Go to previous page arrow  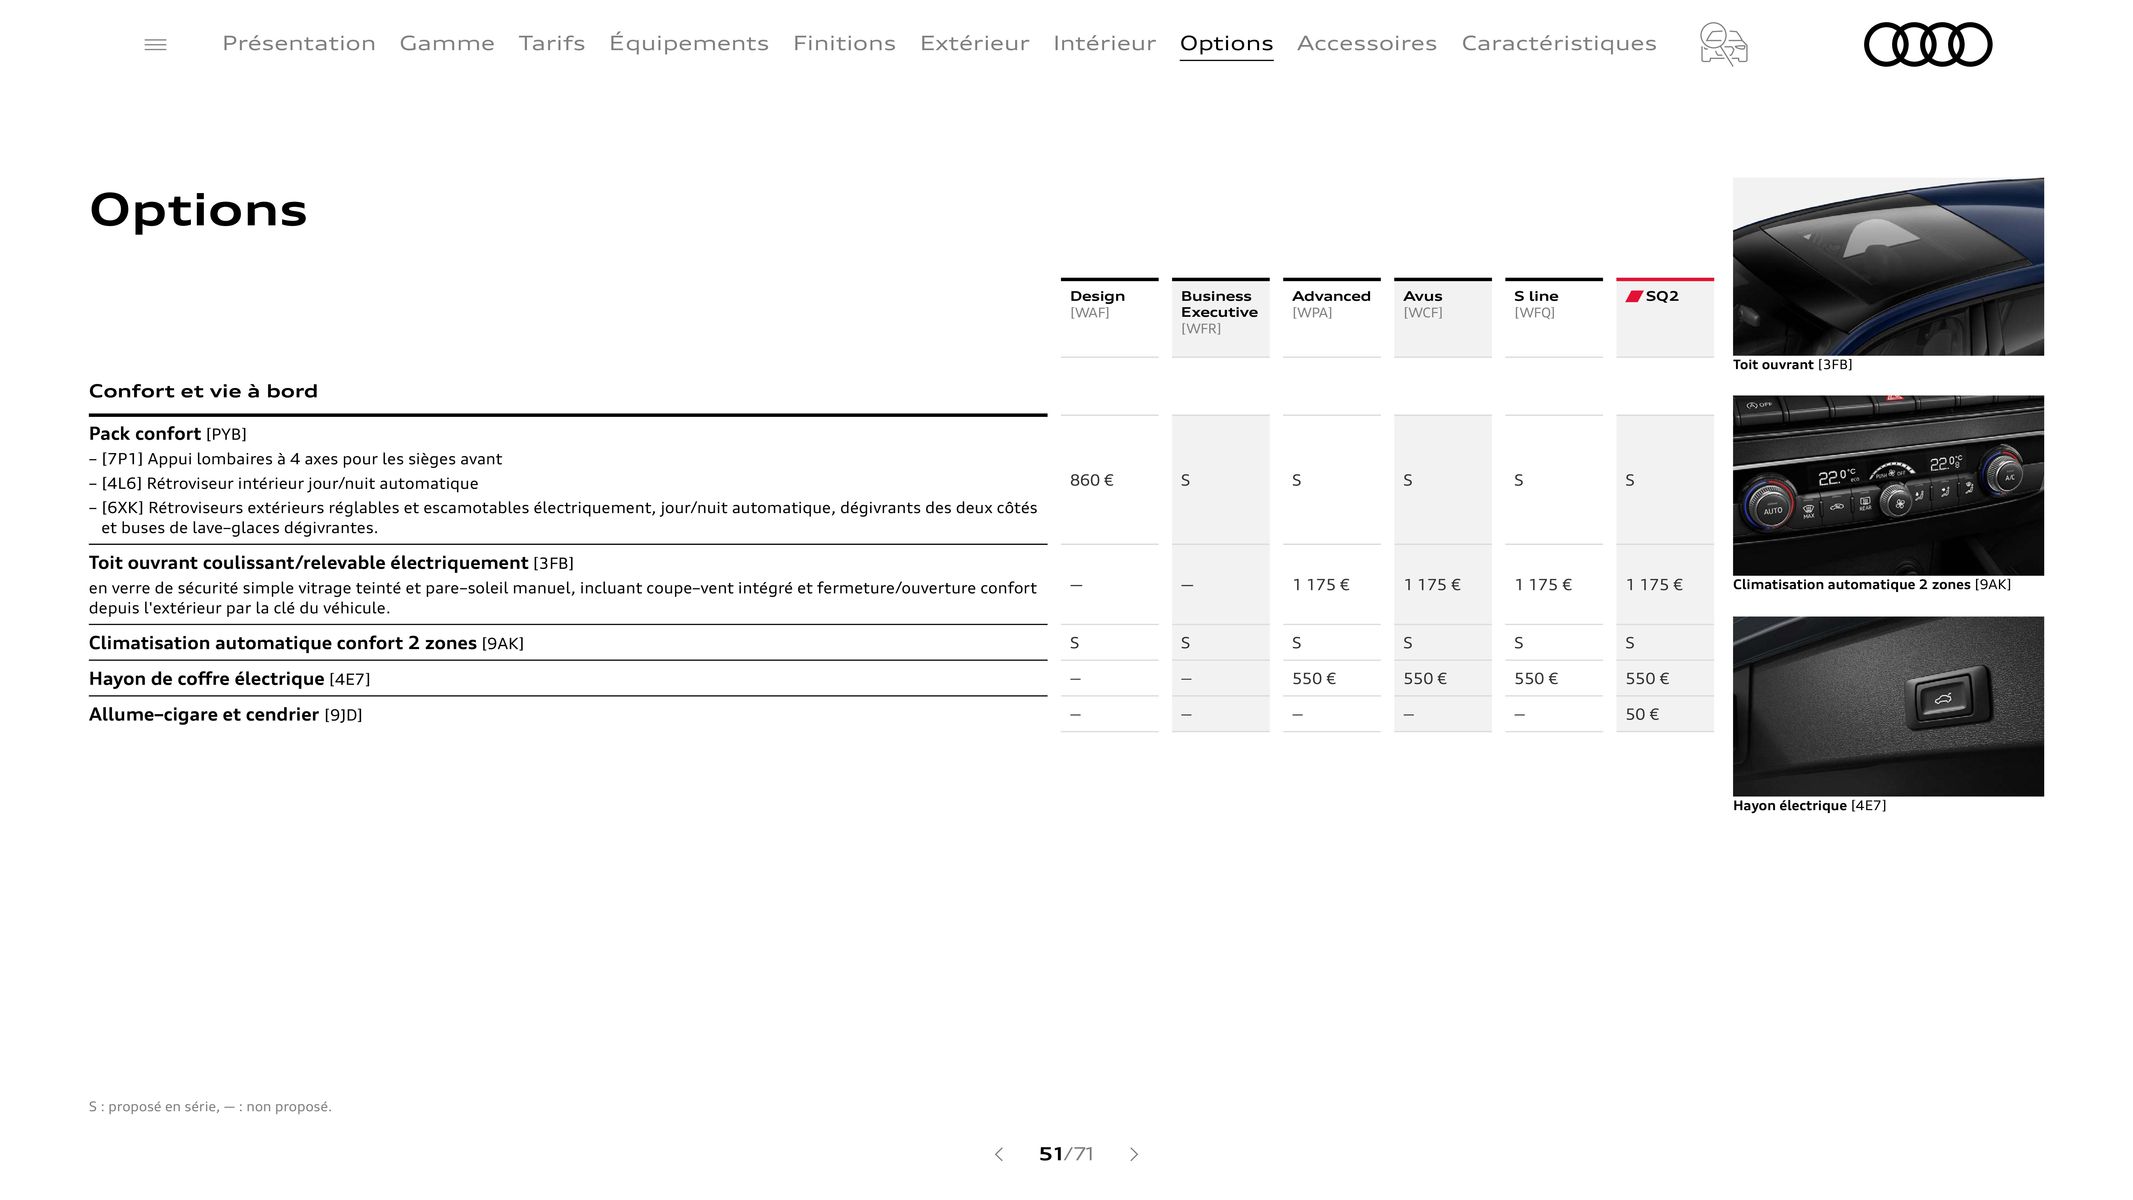[x=998, y=1154]
